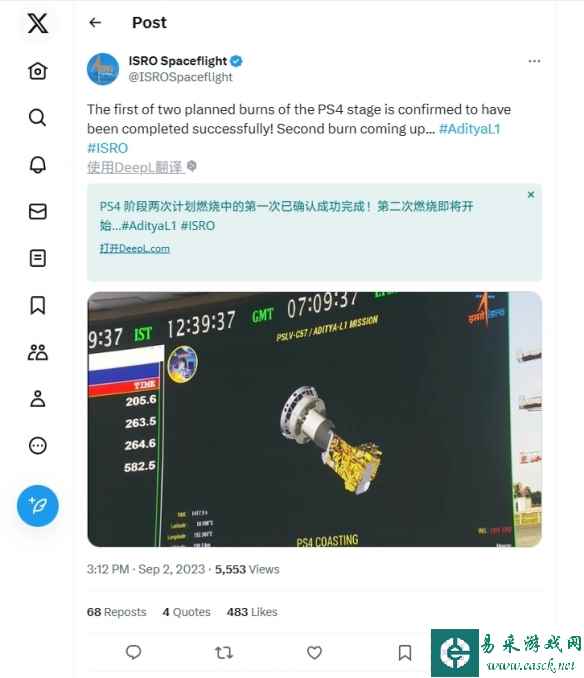584x678 pixels.
Task: Open the PS4 coasting mission image
Action: [x=314, y=419]
